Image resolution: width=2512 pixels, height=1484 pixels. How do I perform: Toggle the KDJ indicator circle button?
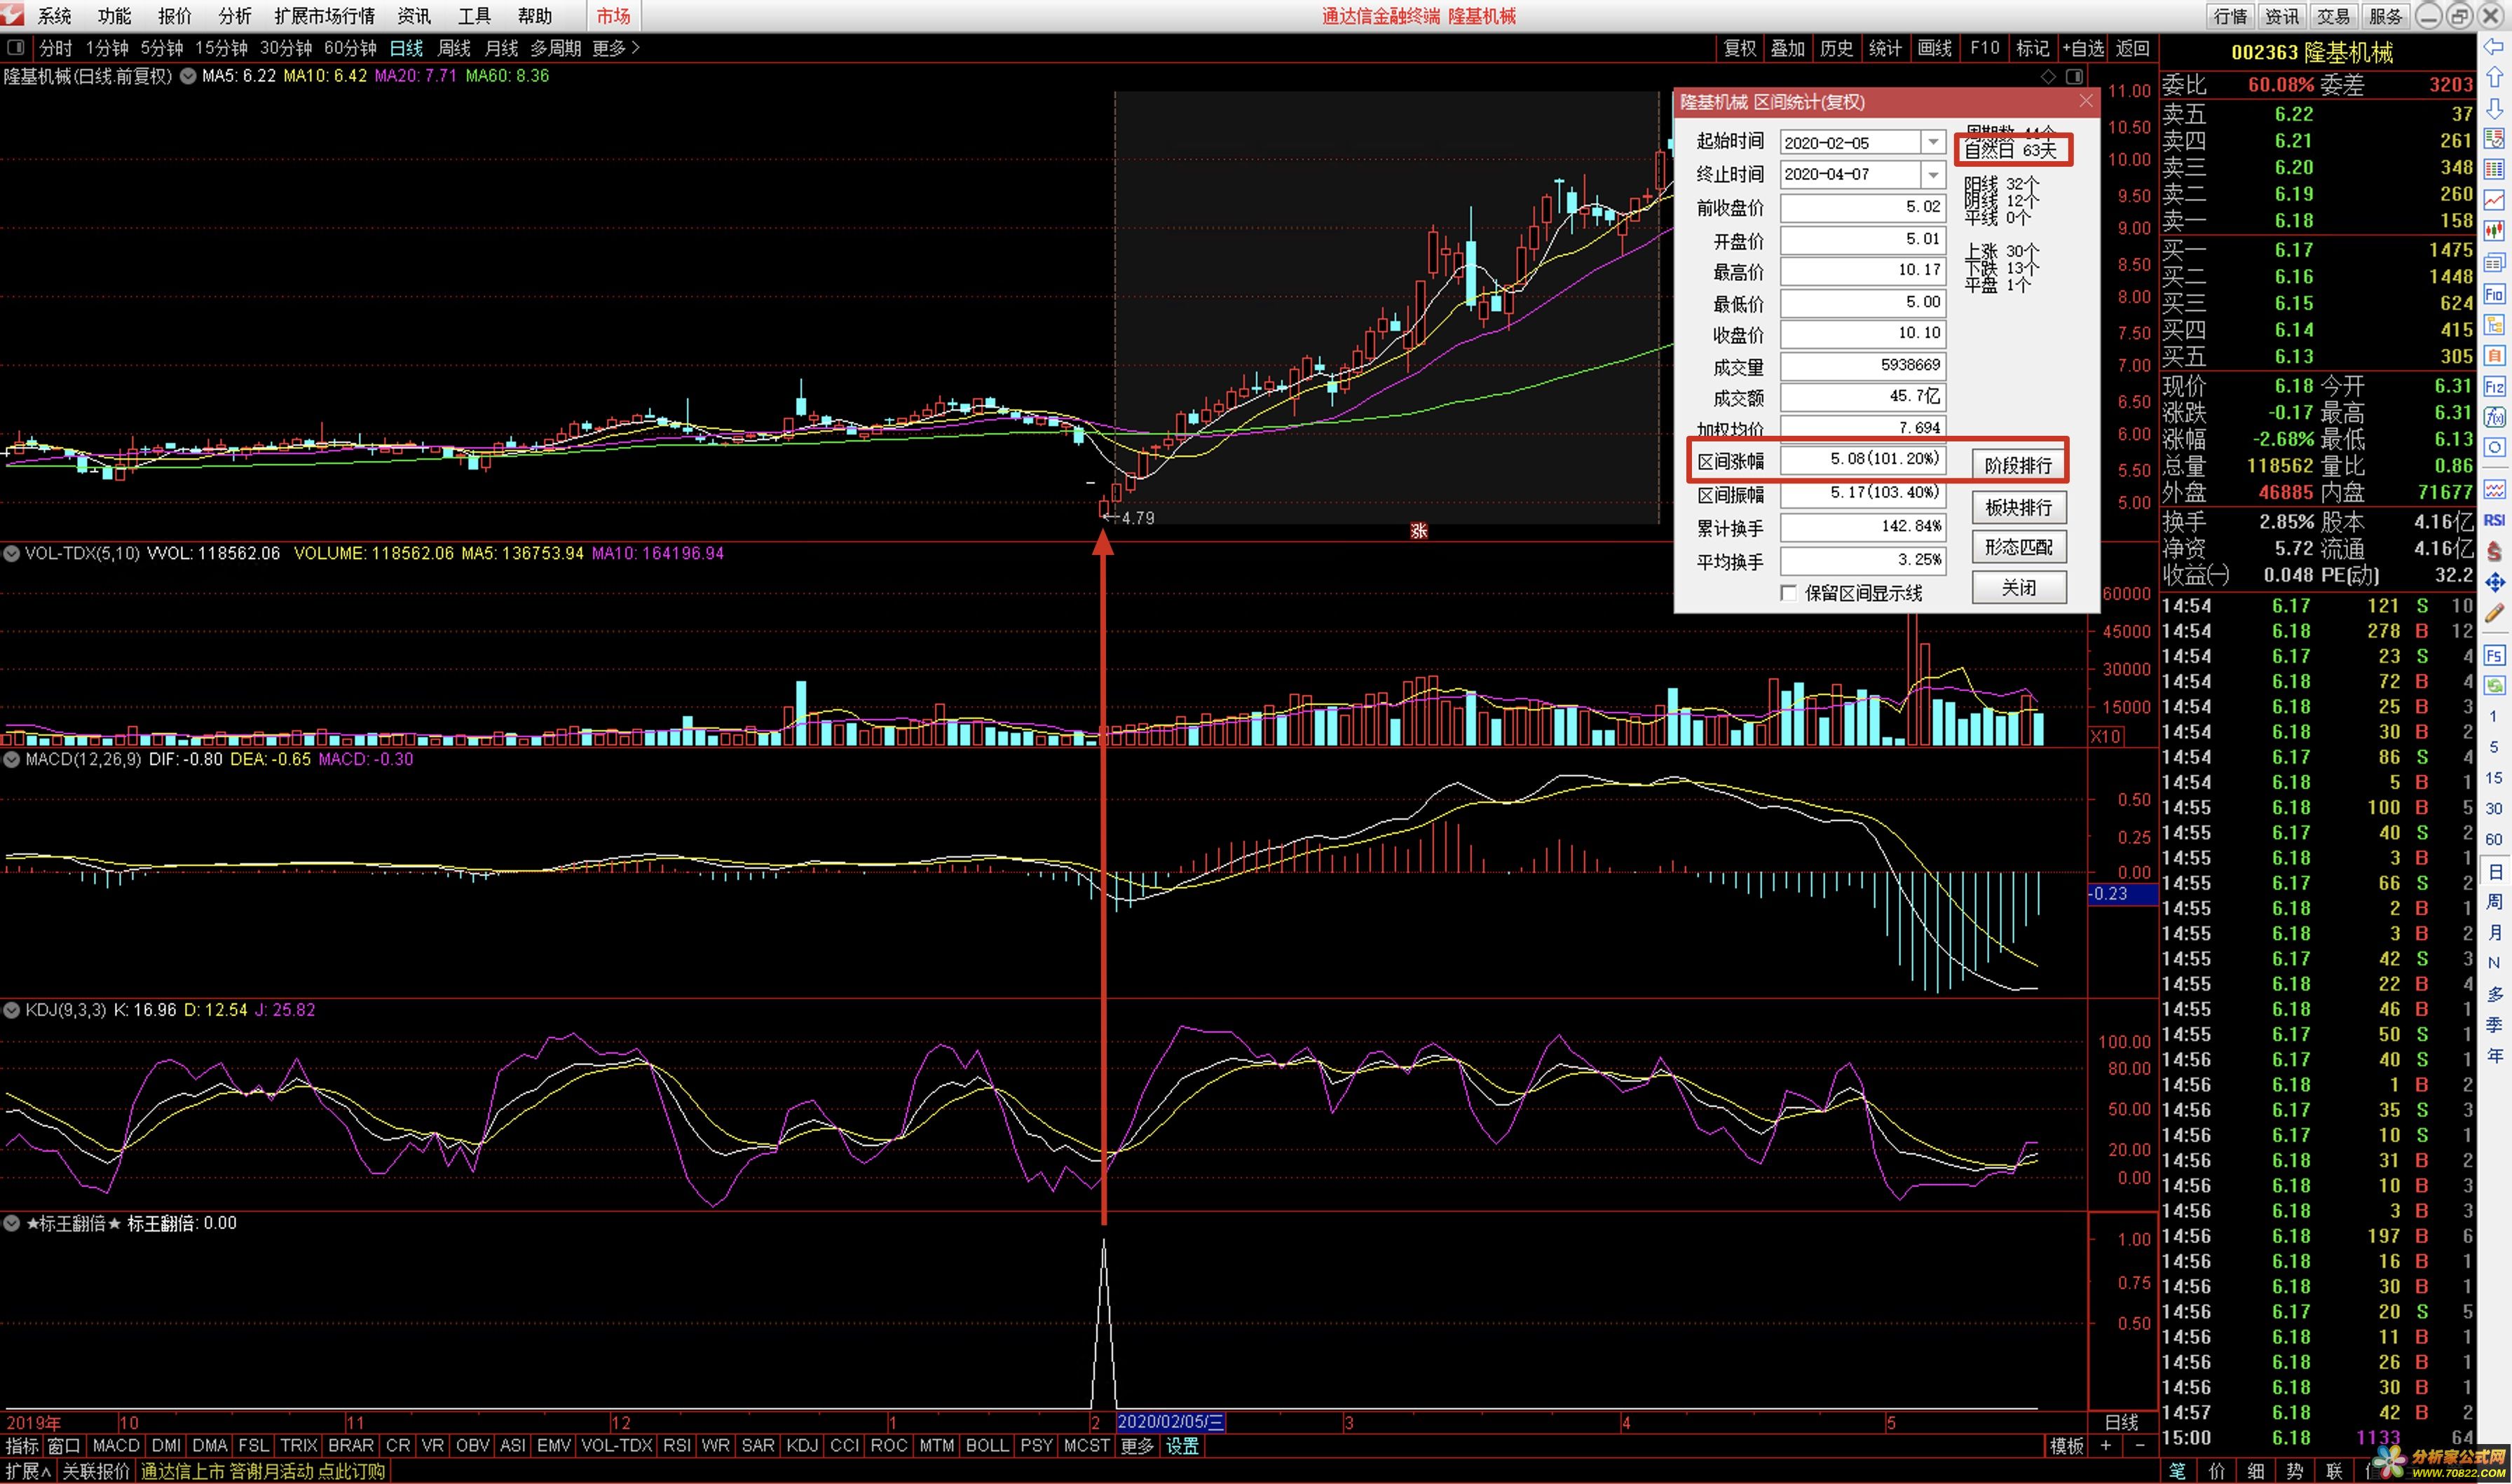(12, 1010)
